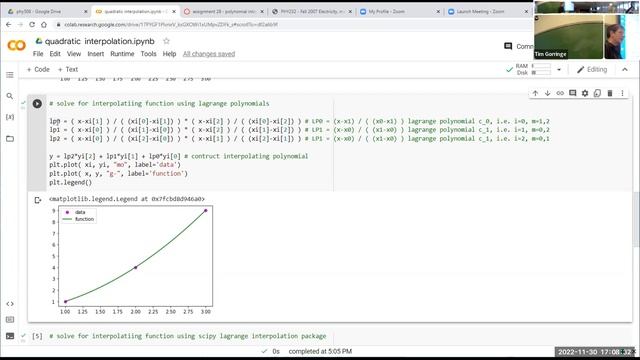This screenshot has width=640, height=360.
Task: Click the interpolation plot output image
Action: tap(131, 260)
